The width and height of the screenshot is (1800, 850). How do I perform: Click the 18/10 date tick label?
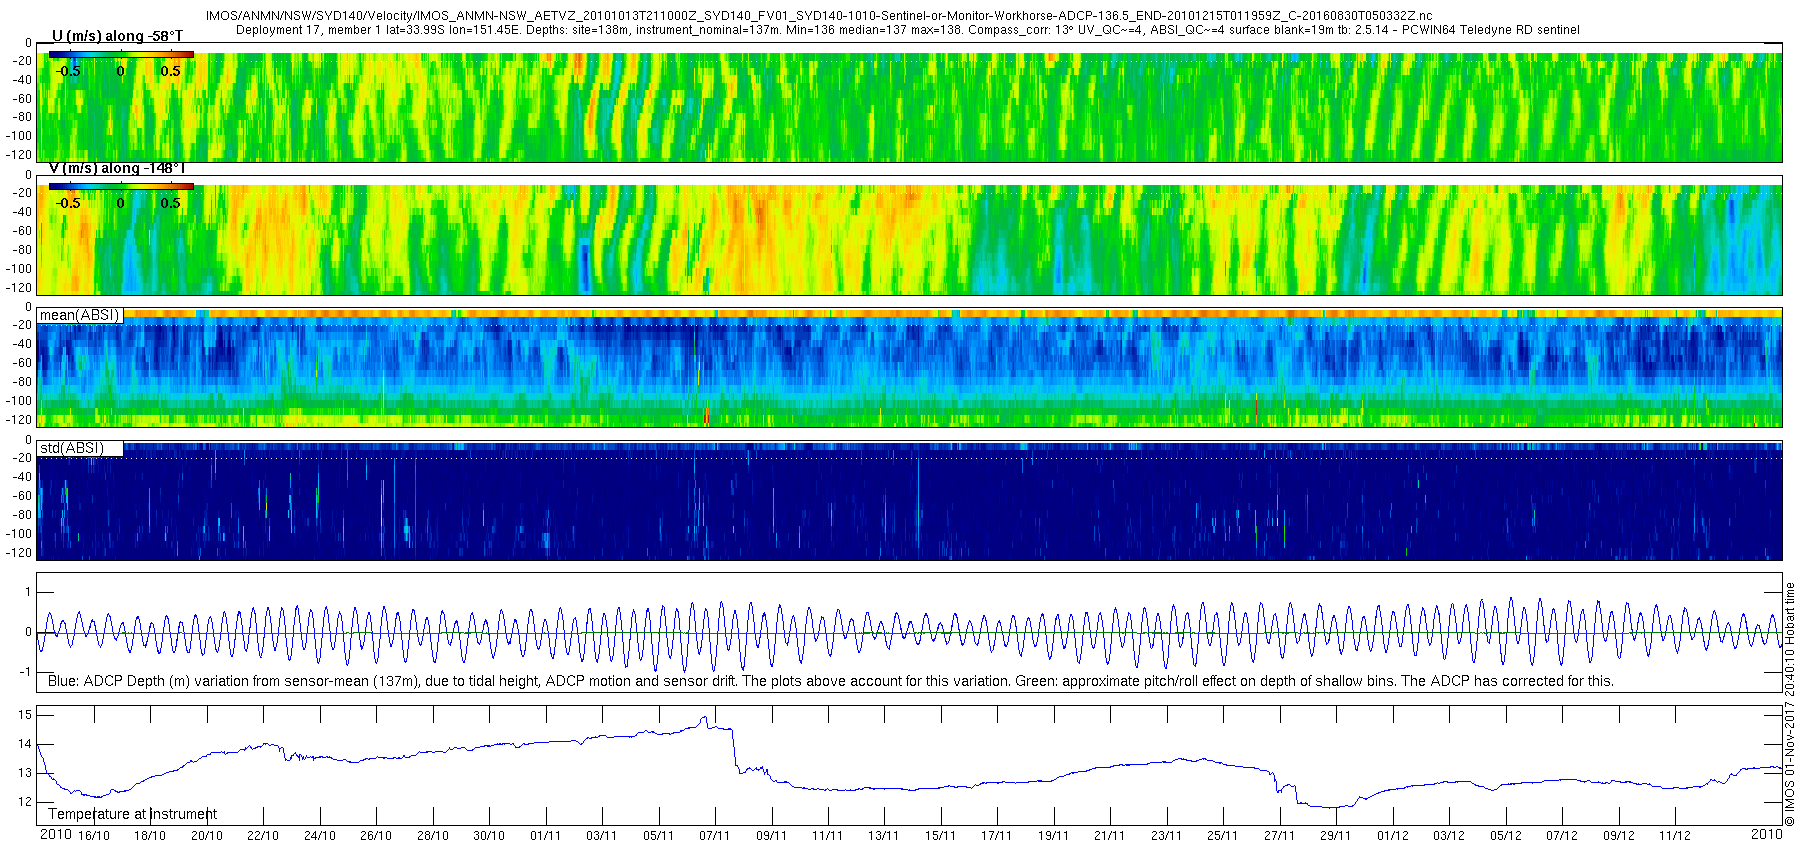click(150, 835)
